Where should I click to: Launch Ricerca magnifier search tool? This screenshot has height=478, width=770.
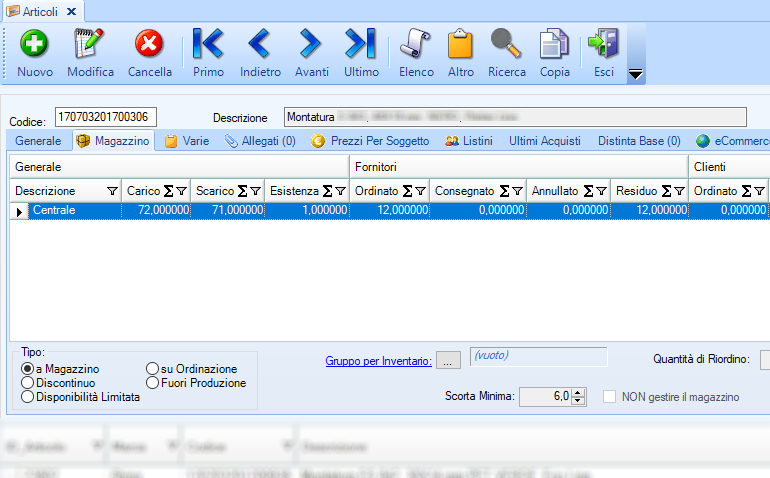506,45
